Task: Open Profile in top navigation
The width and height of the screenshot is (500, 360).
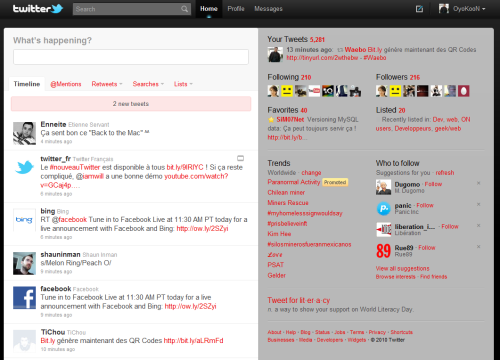Action: 236,9
